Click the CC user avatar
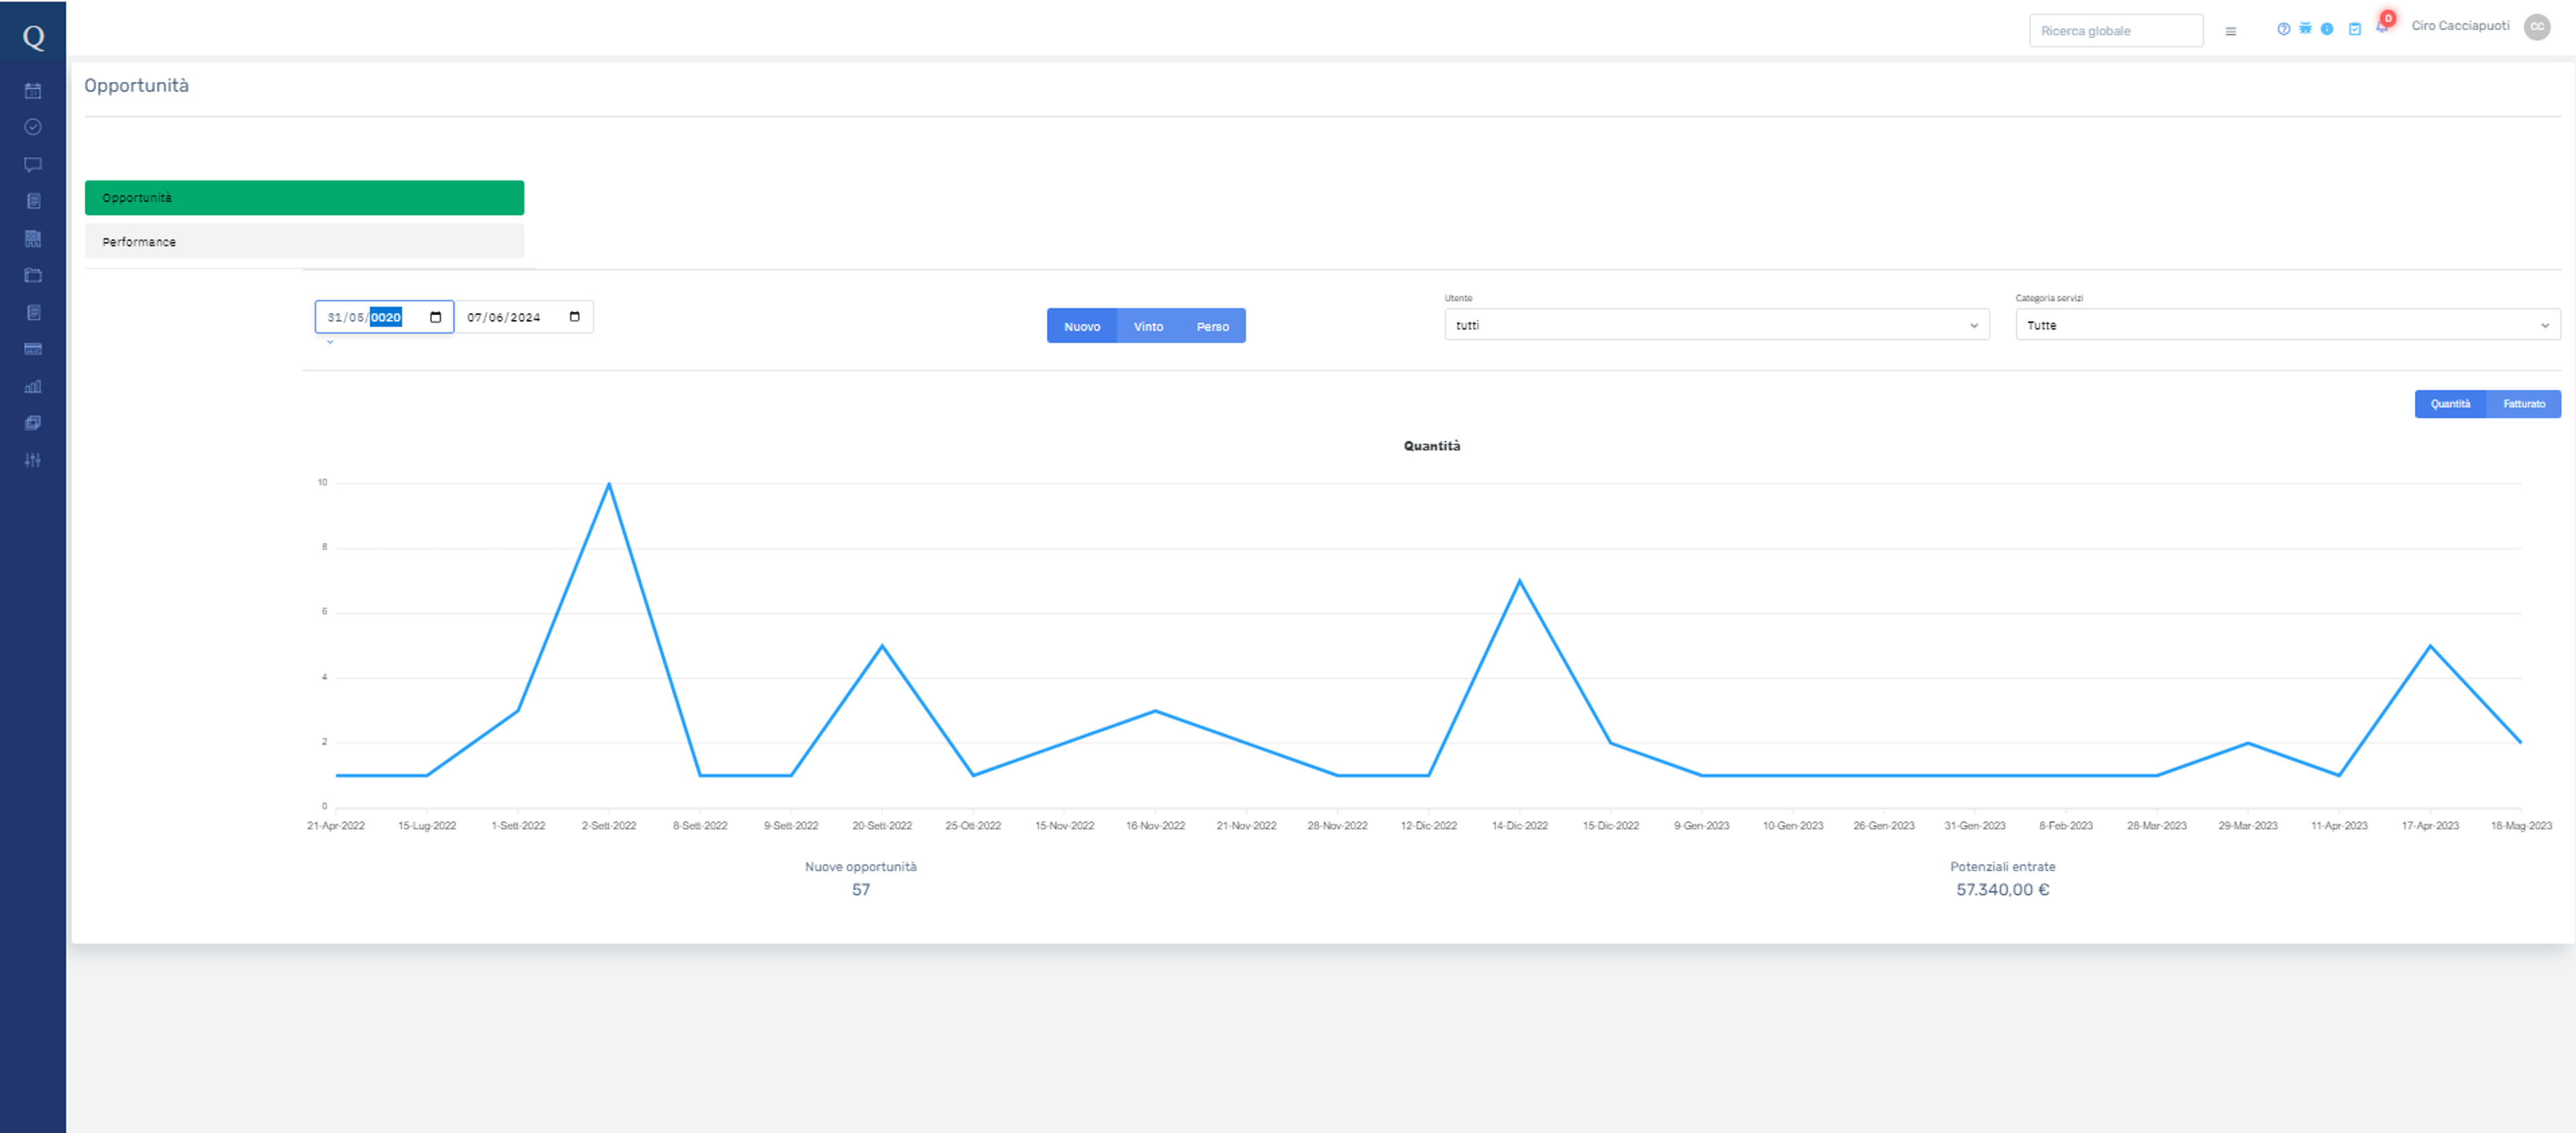This screenshot has width=2576, height=1133. tap(2537, 27)
